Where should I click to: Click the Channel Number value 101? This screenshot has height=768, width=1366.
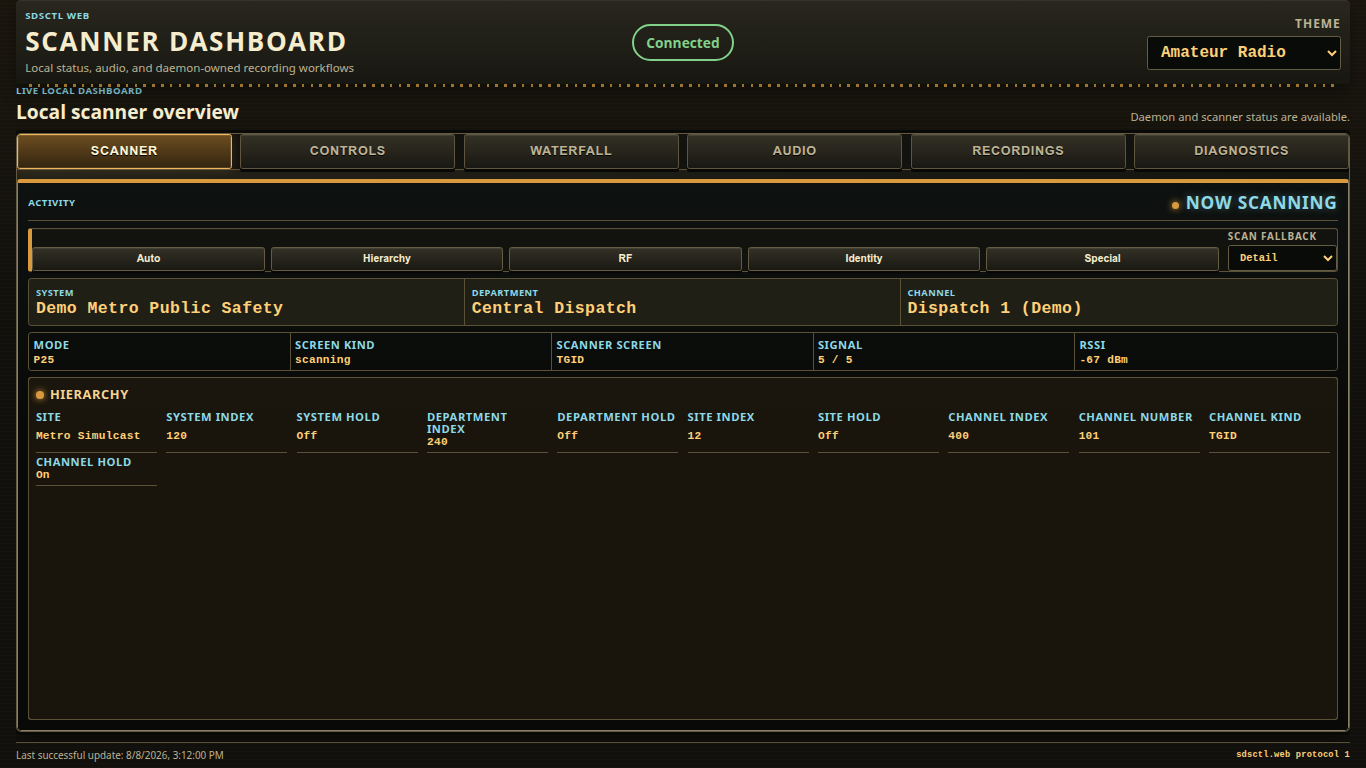click(1089, 436)
